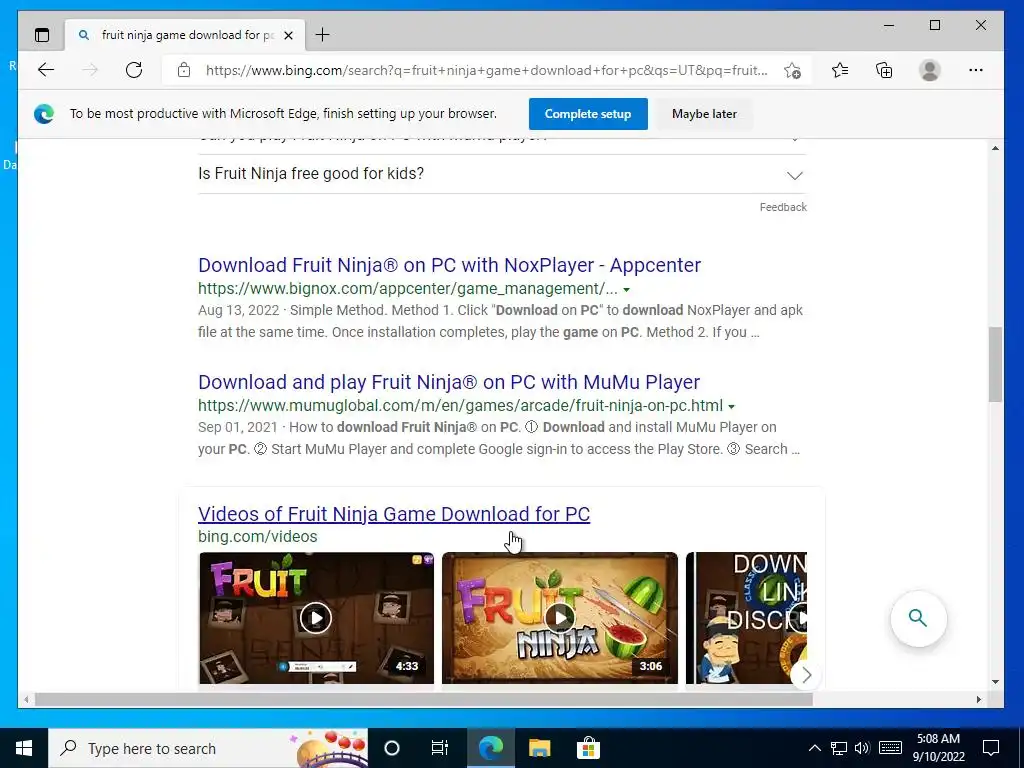Viewport: 1024px width, 768px height.
Task: Open bignox.com URL dropdown arrow
Action: [x=626, y=289]
